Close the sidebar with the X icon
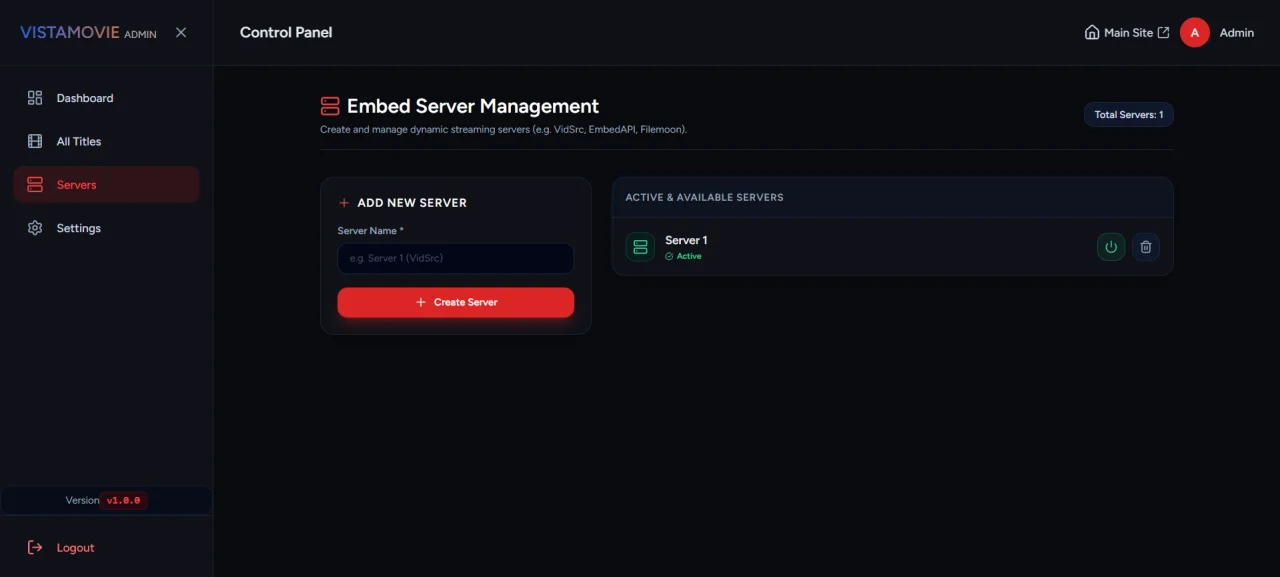1280x577 pixels. pos(181,32)
